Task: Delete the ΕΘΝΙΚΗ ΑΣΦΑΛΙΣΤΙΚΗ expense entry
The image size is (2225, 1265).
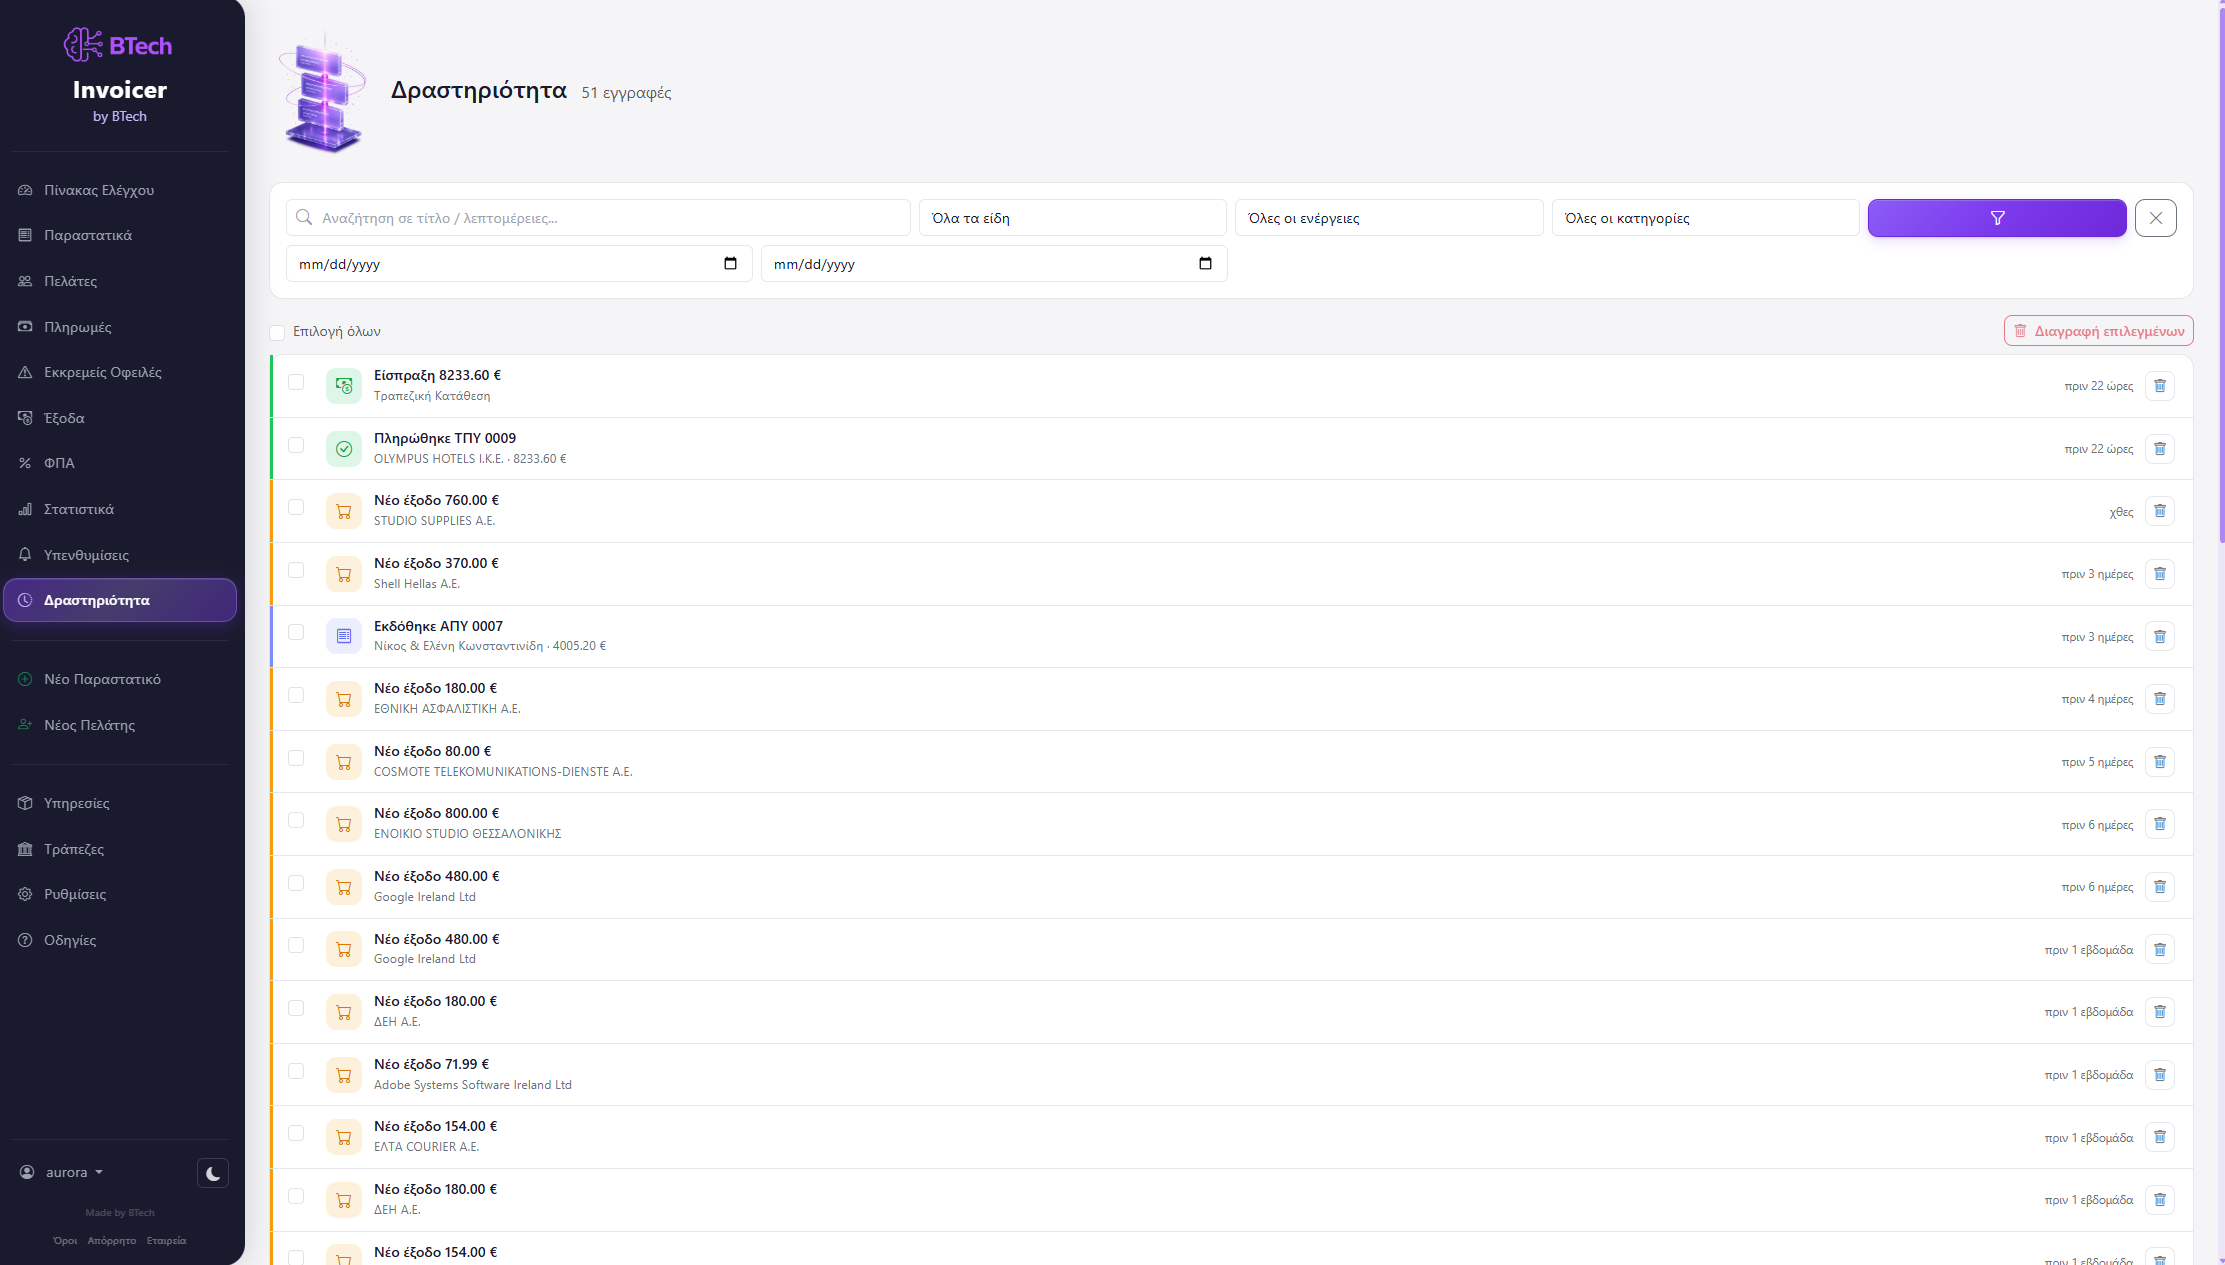Action: click(2159, 699)
